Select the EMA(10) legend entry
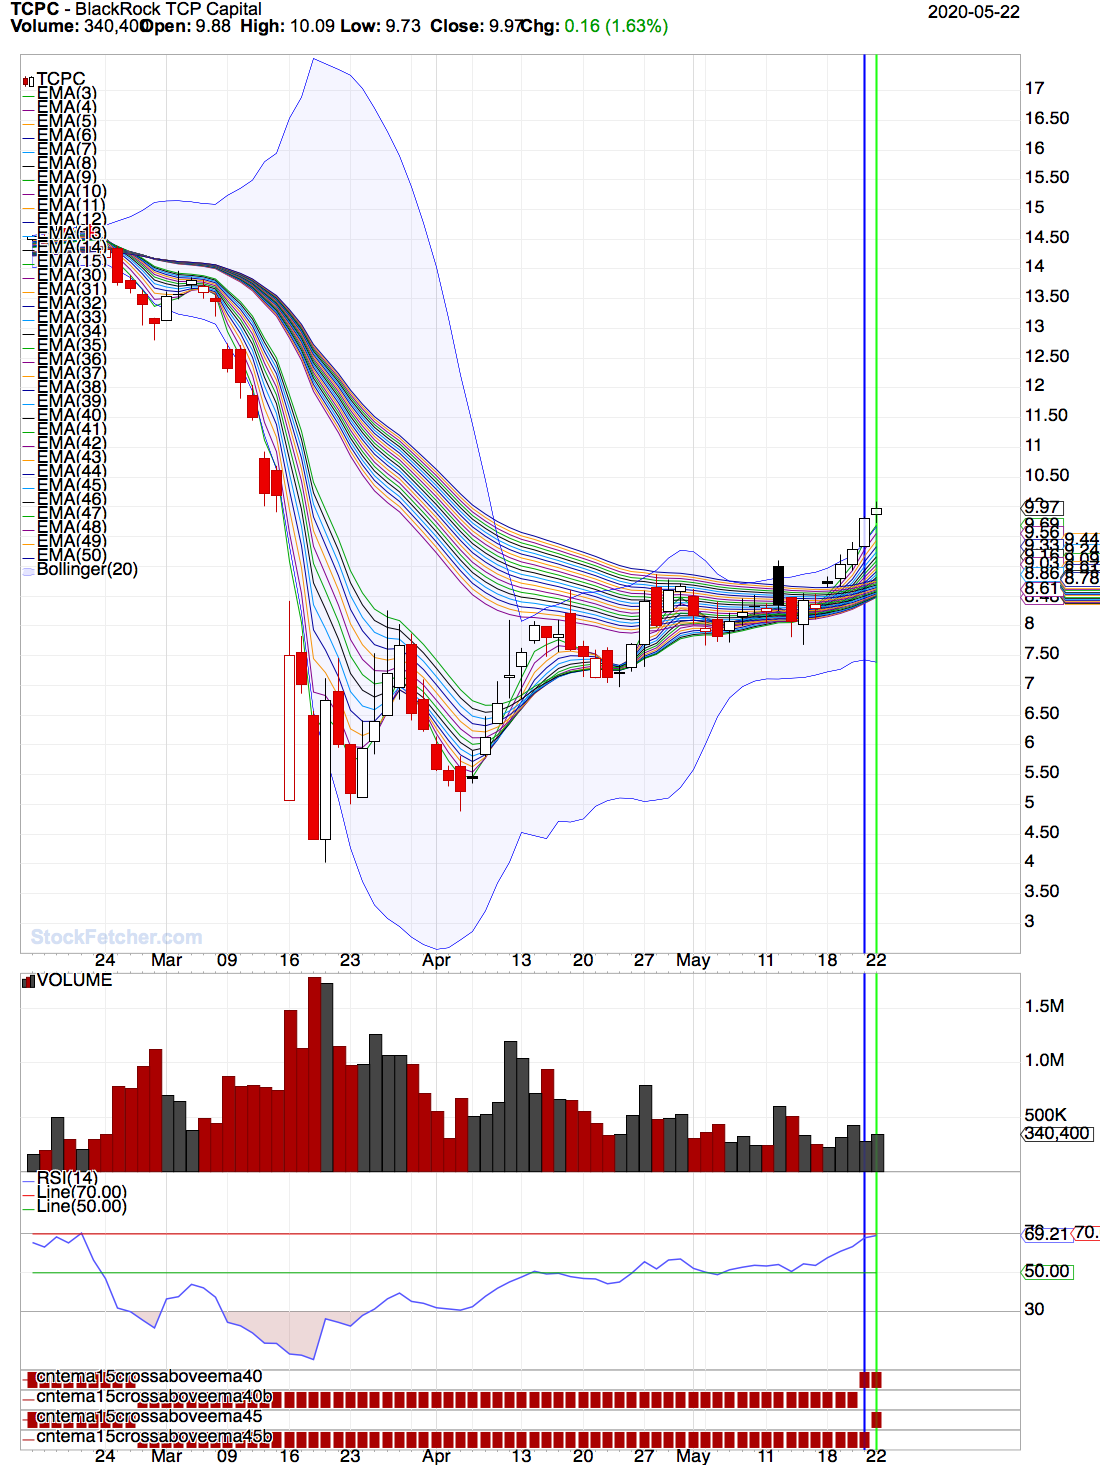 click(x=64, y=191)
